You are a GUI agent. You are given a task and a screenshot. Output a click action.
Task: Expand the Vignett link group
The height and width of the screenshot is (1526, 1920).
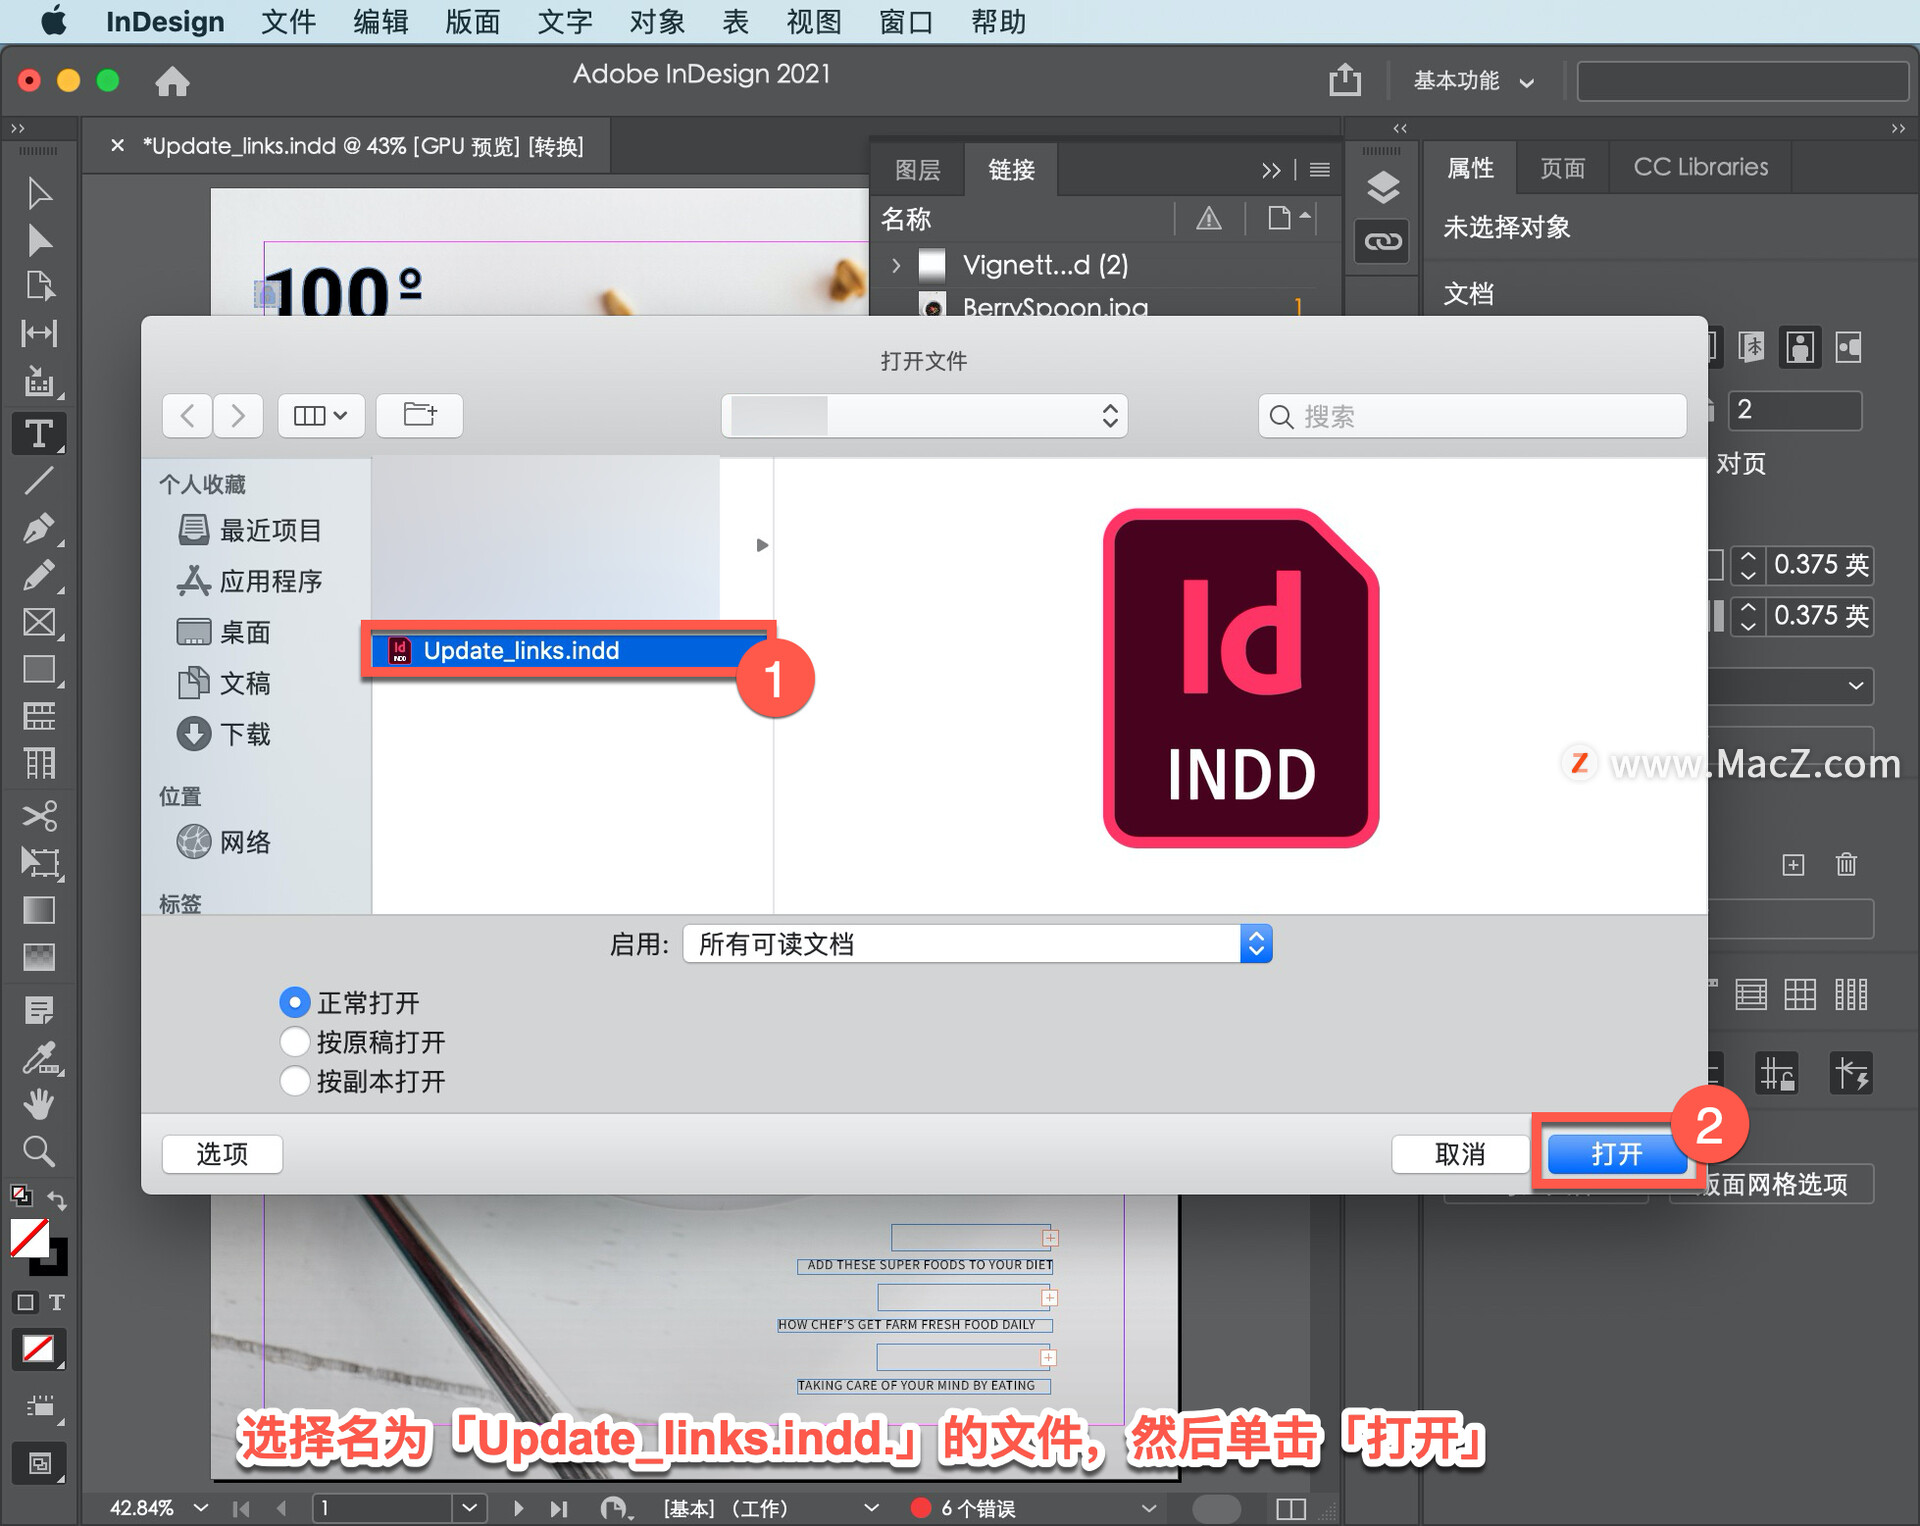(x=896, y=265)
